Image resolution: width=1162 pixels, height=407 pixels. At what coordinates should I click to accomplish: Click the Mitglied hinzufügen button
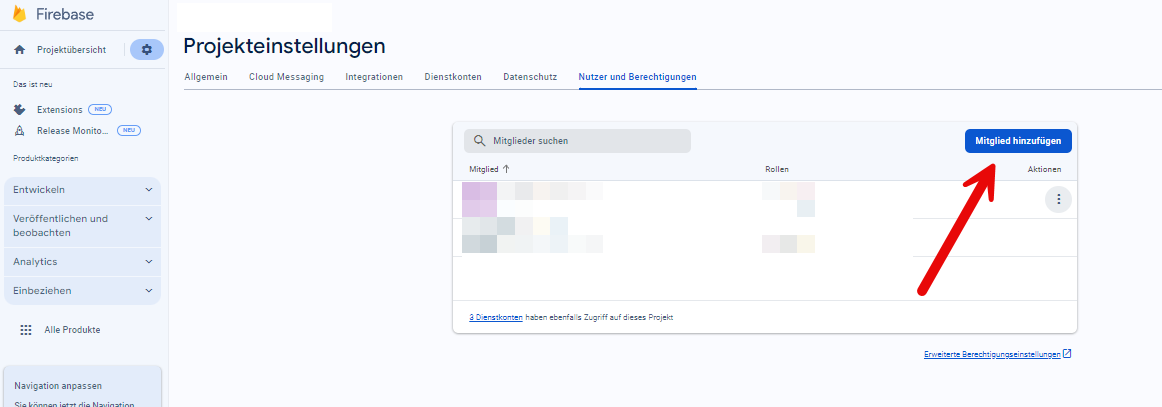[1017, 141]
